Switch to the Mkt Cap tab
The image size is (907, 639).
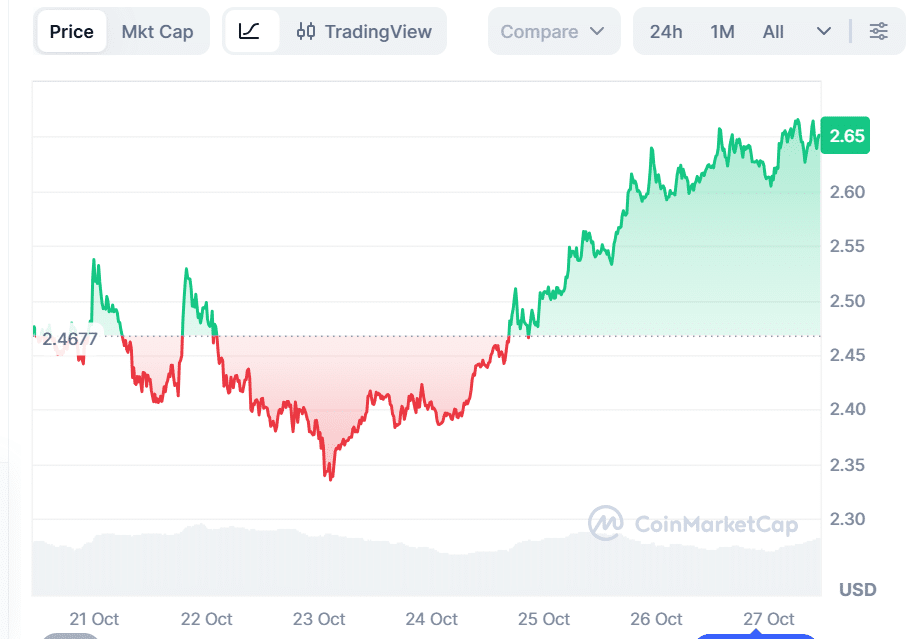click(157, 31)
